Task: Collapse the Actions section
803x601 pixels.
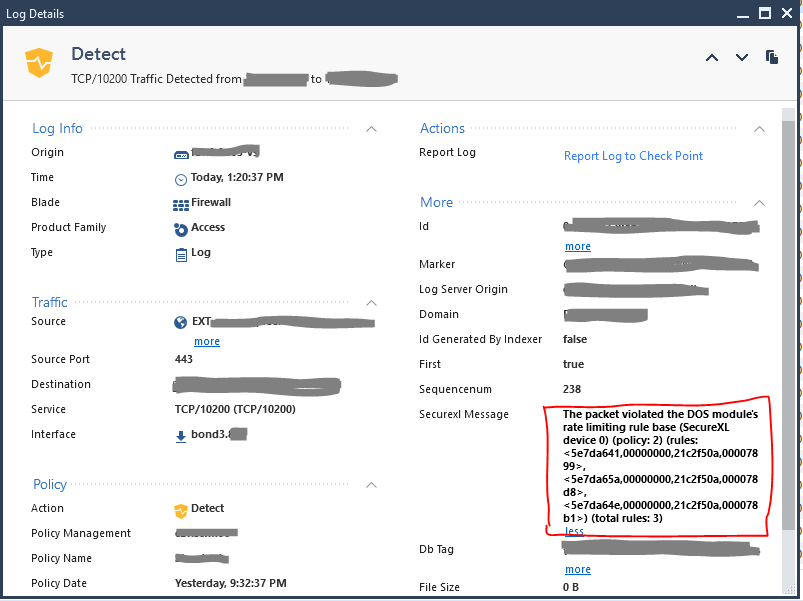Action: tap(759, 128)
